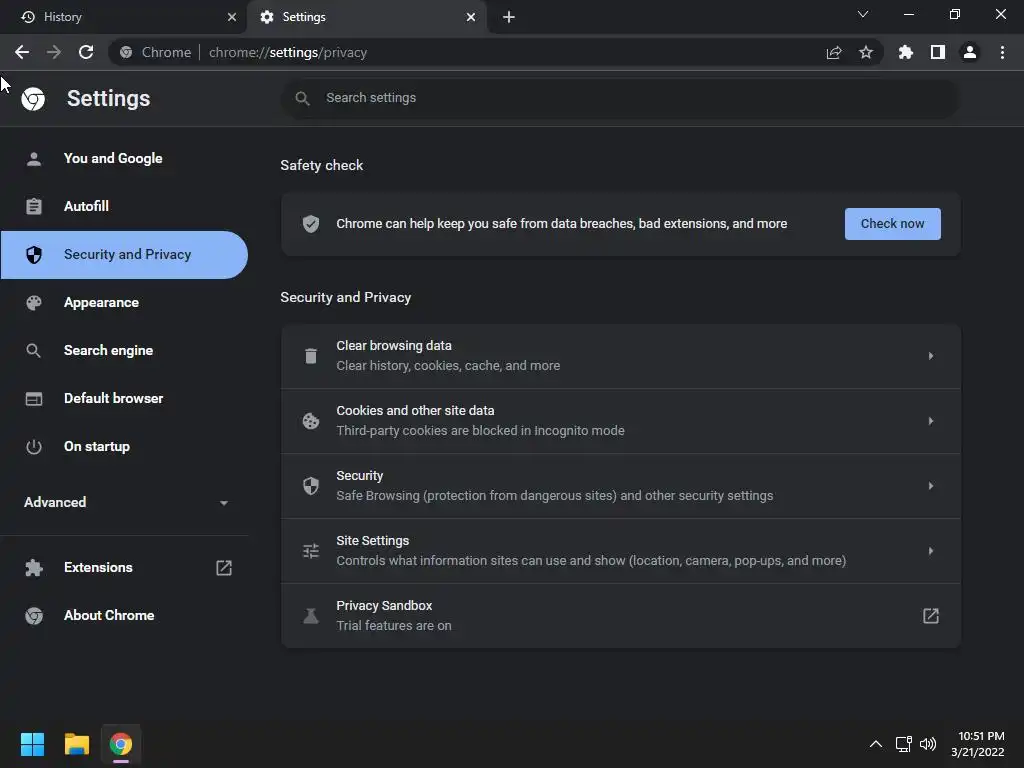Click the trash icon for Clear browsing data
This screenshot has width=1024, height=768.
[311, 356]
